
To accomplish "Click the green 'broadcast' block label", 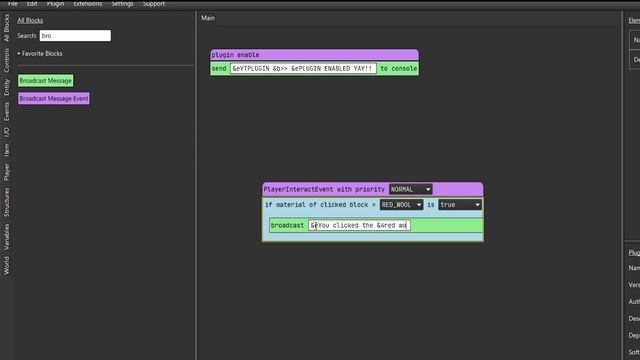I will [x=287, y=225].
